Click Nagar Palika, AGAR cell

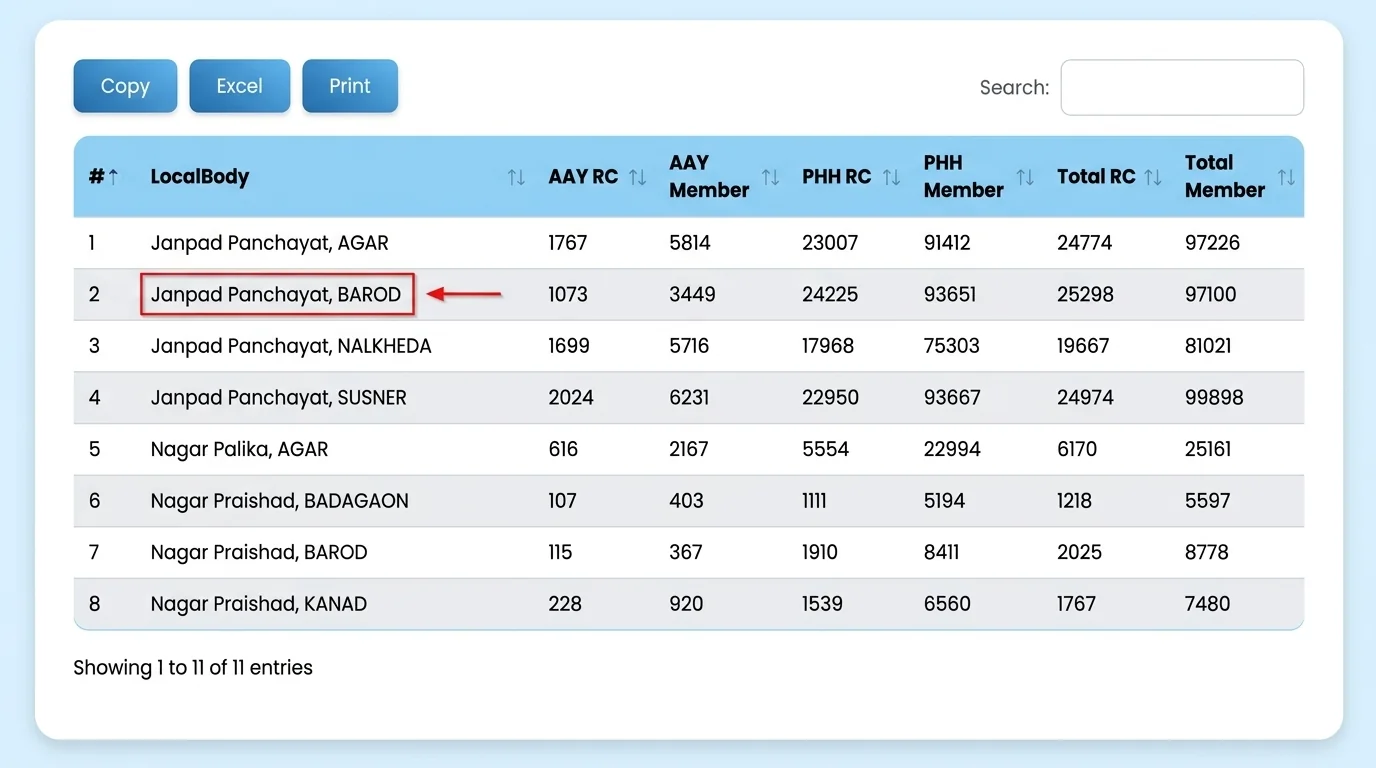tap(240, 449)
